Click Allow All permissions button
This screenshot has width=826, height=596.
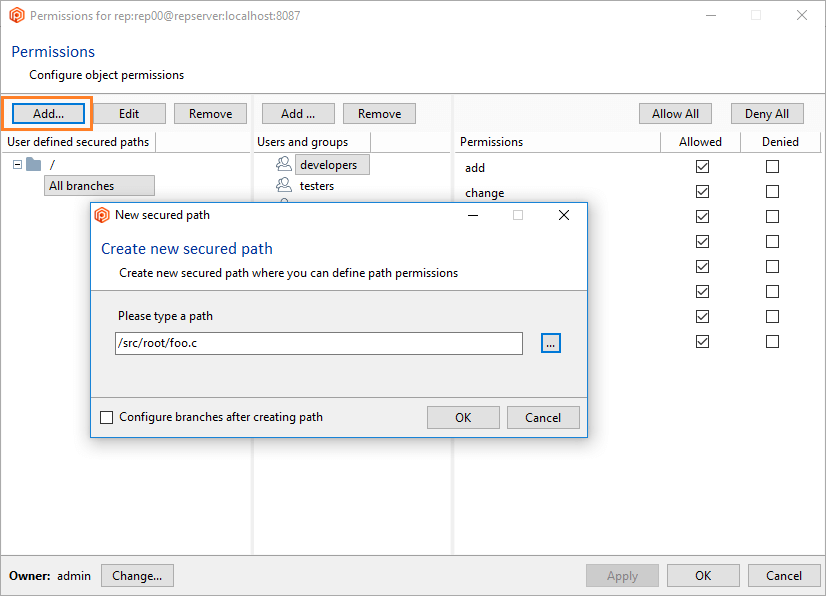point(675,113)
